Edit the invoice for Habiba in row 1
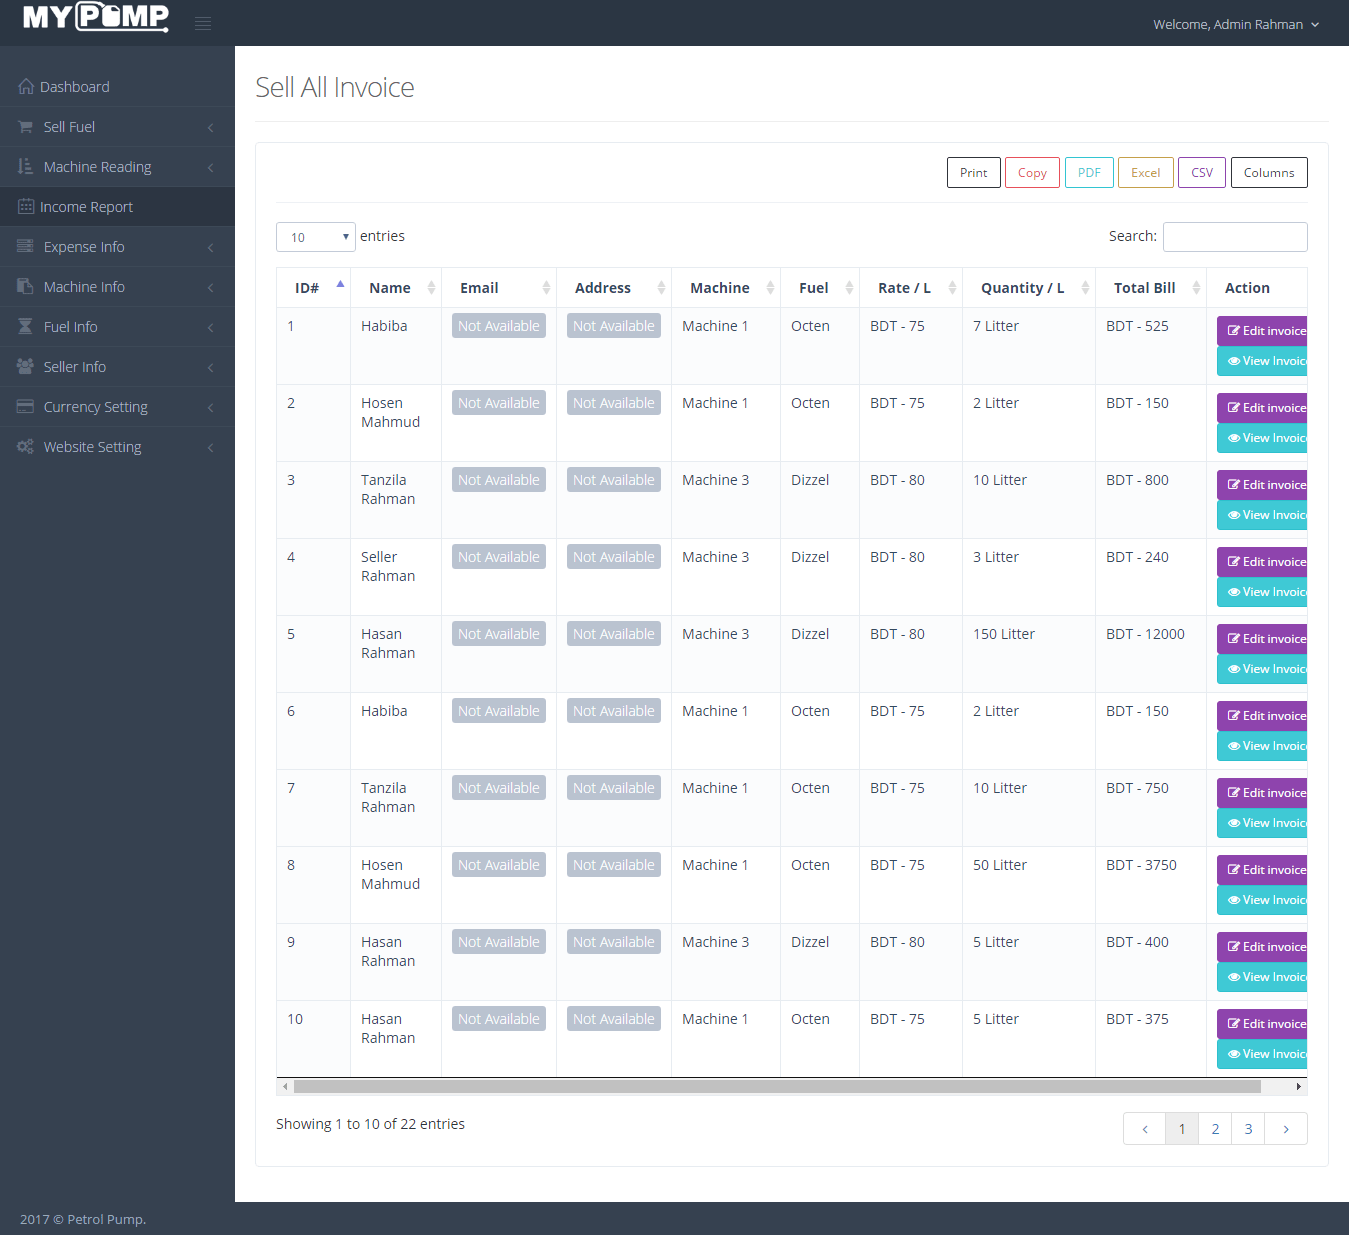Image resolution: width=1349 pixels, height=1235 pixels. pos(1266,330)
